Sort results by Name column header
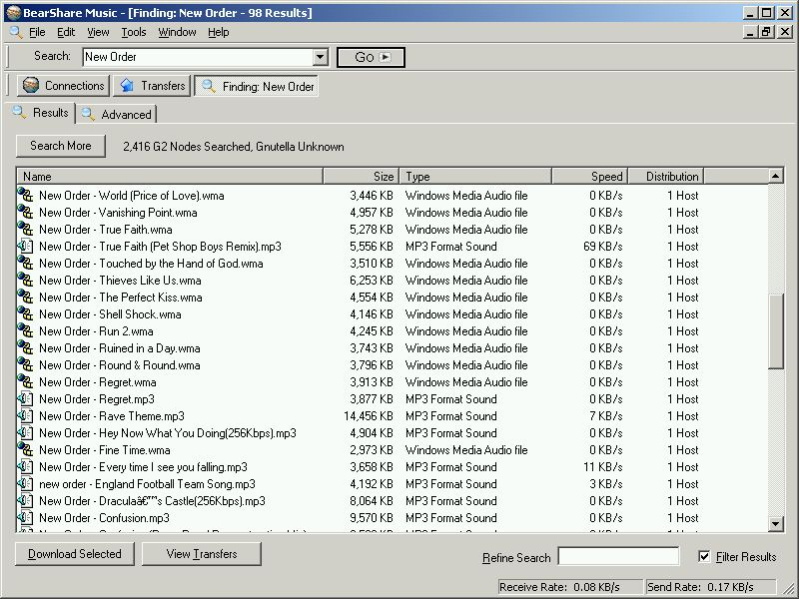 pos(170,176)
